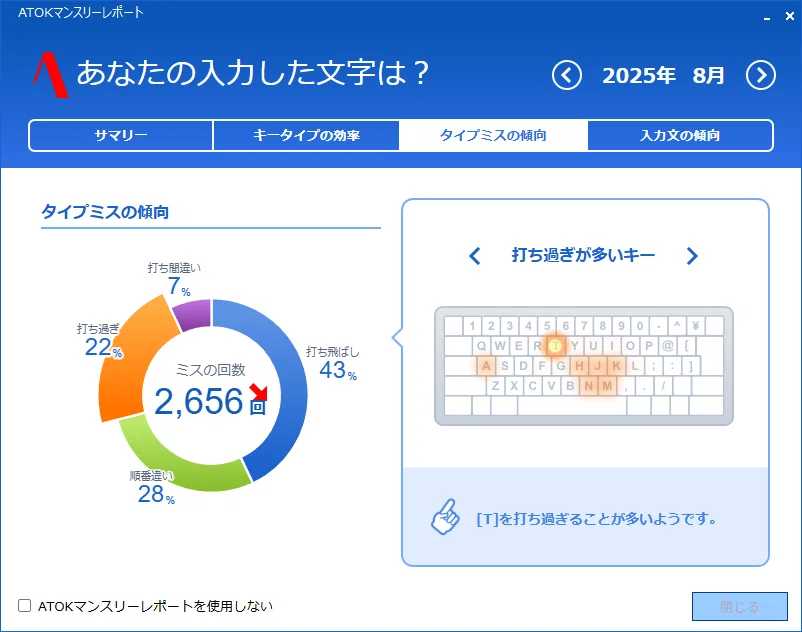This screenshot has width=802, height=632.
Task: Click the M key on keyboard diagram
Action: 607,386
